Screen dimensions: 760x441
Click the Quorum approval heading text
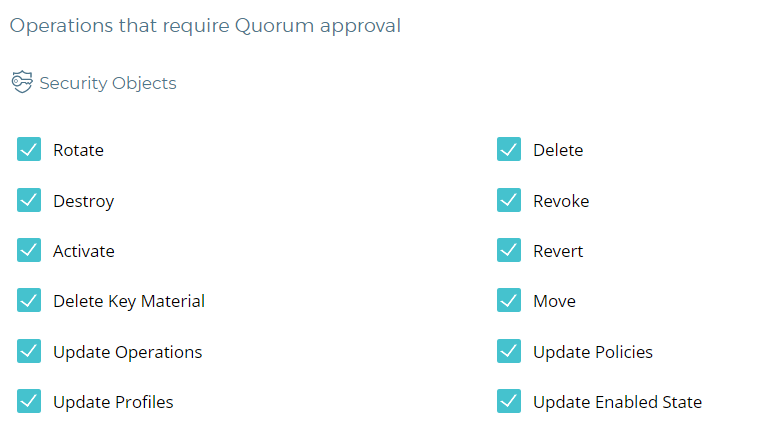point(205,26)
